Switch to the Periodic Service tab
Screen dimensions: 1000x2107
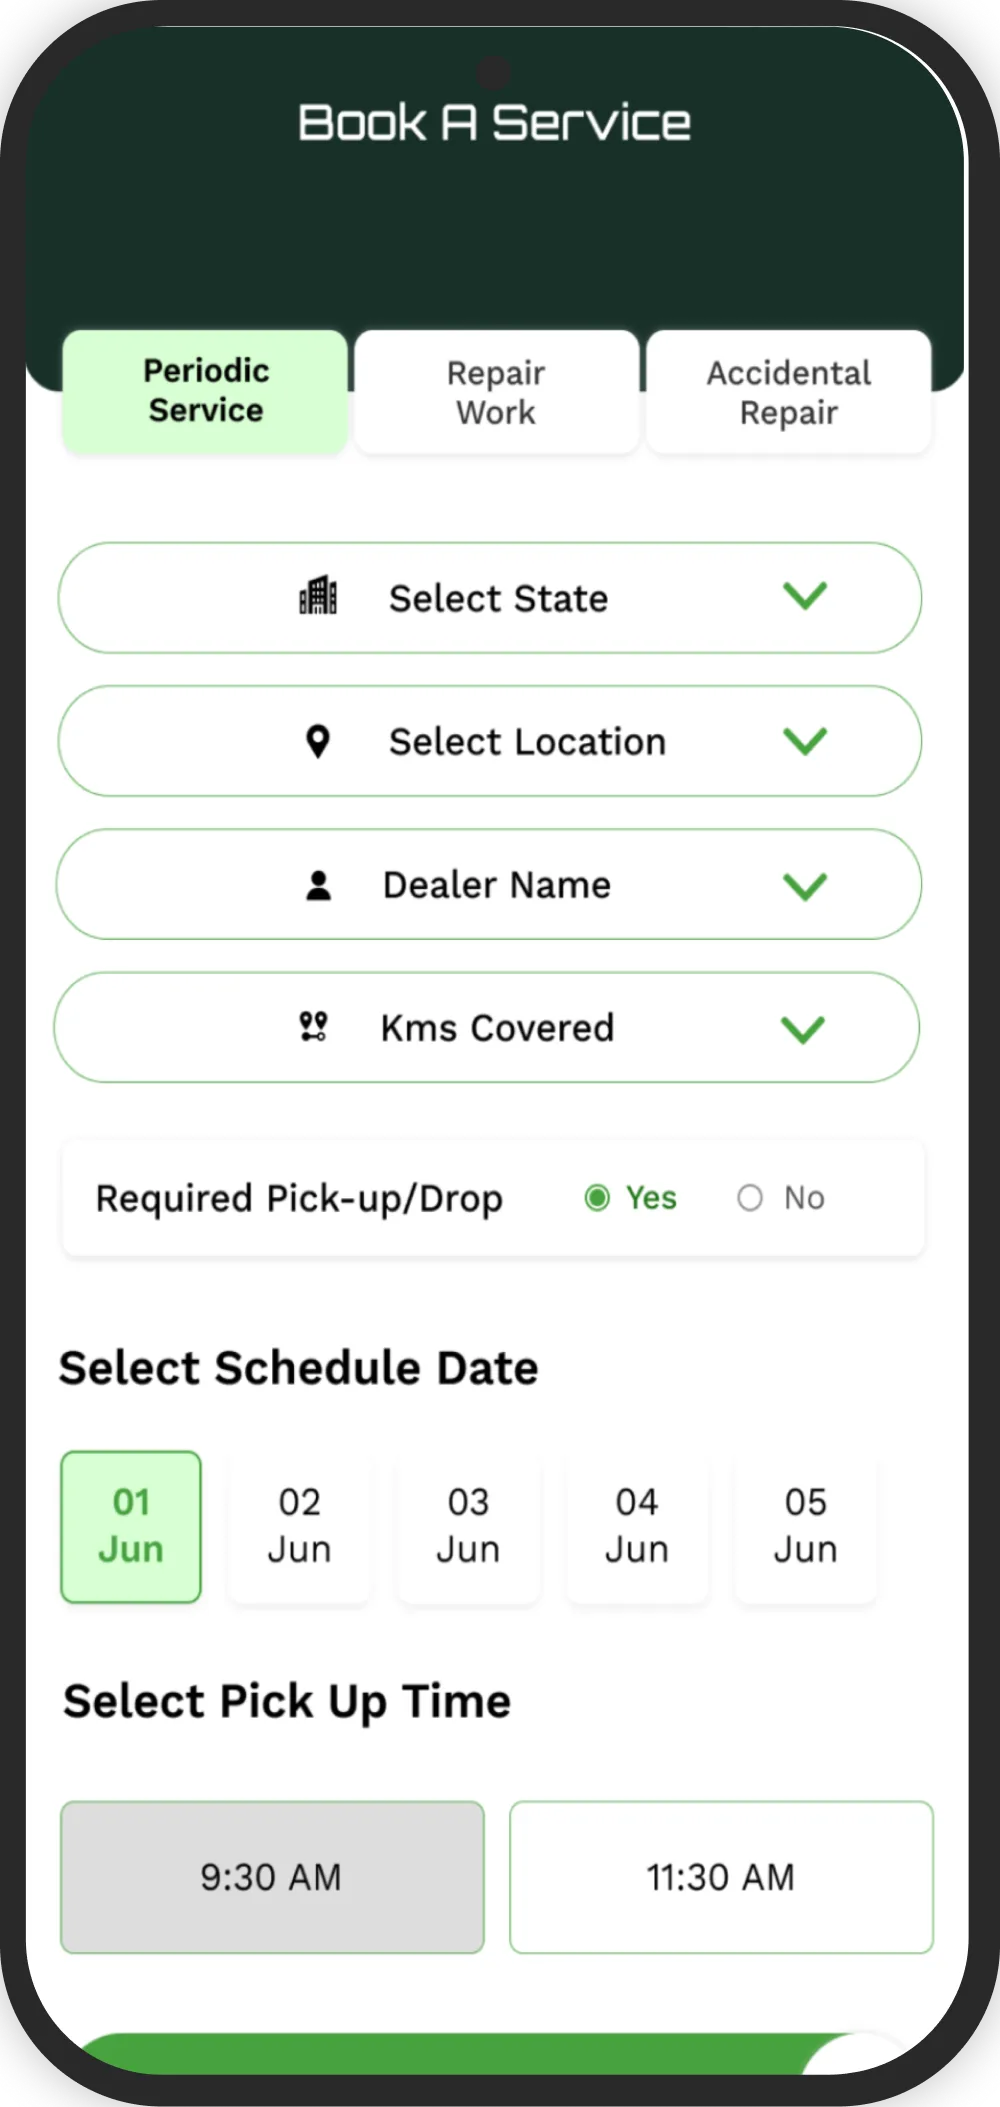(x=205, y=391)
